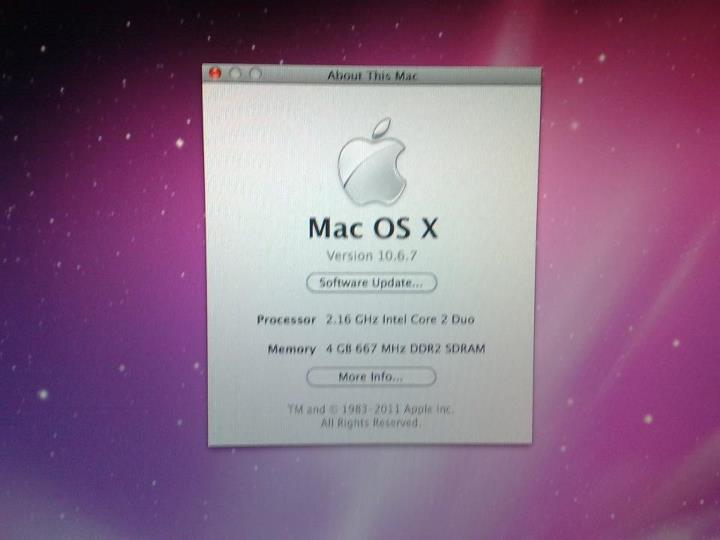This screenshot has height=540, width=720.
Task: Click the Apple logo image
Action: [372, 162]
